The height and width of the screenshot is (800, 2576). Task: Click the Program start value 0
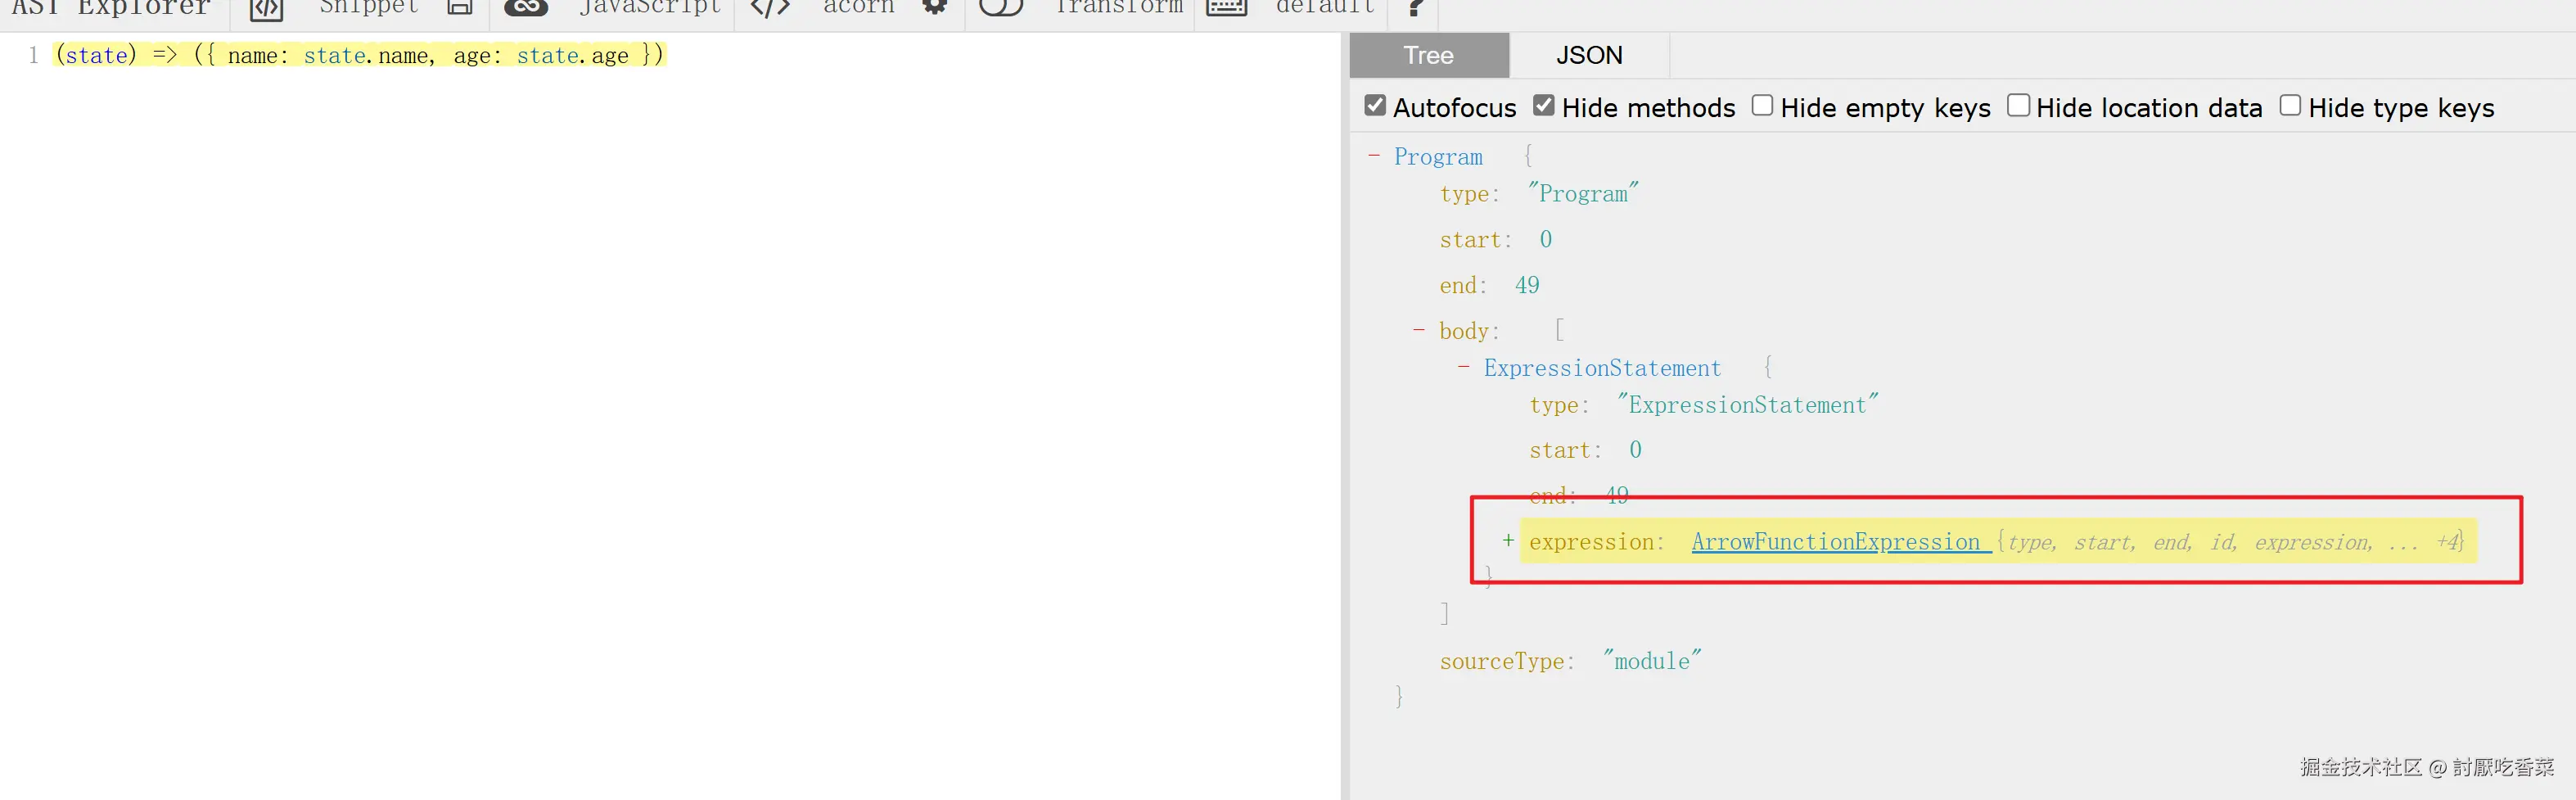point(1545,240)
